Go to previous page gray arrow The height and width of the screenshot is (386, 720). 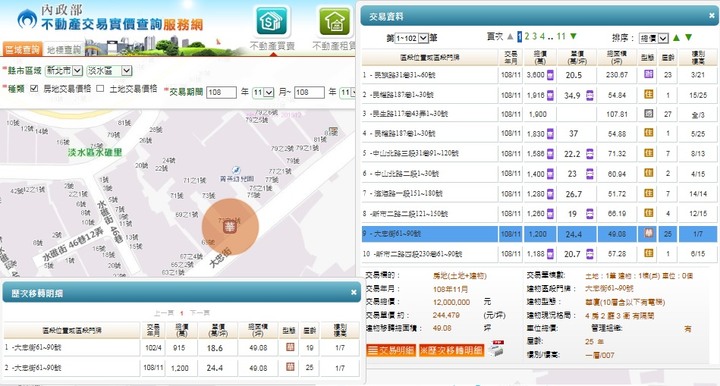(x=510, y=36)
